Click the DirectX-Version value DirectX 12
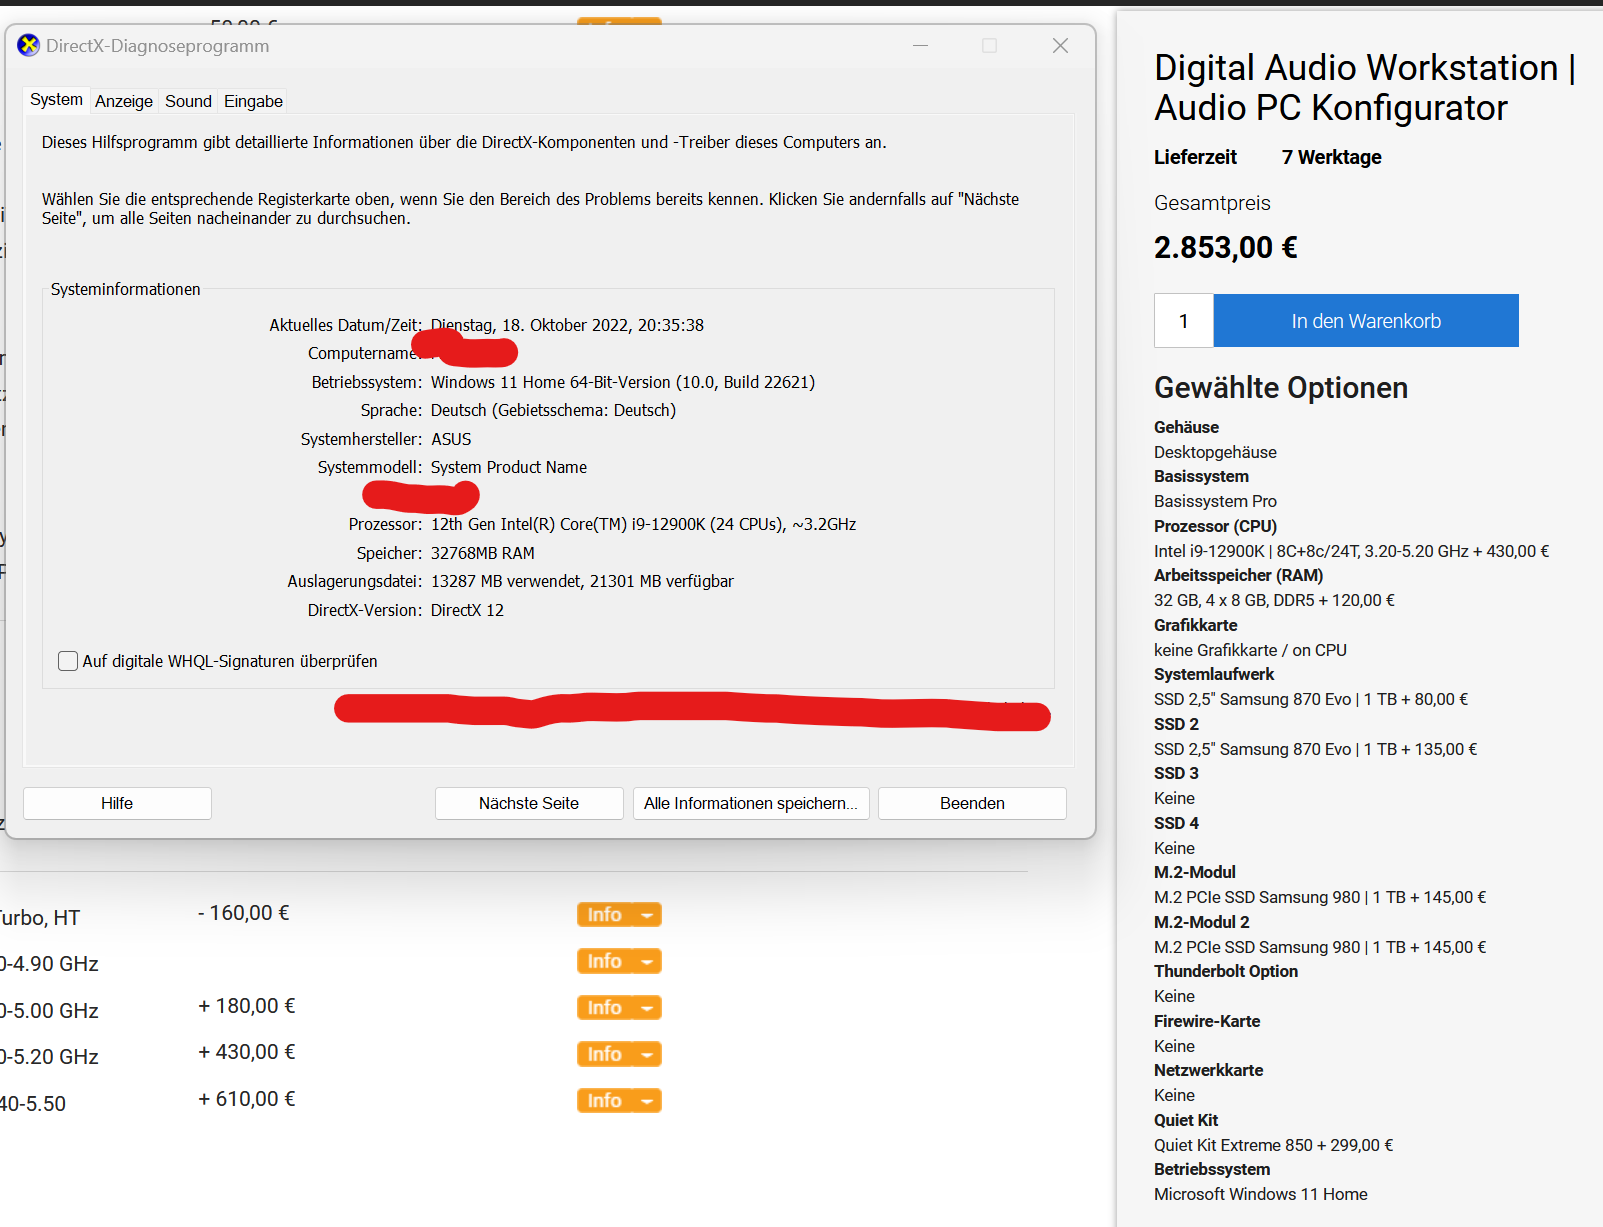Screen dimensions: 1603x1227 click(467, 610)
